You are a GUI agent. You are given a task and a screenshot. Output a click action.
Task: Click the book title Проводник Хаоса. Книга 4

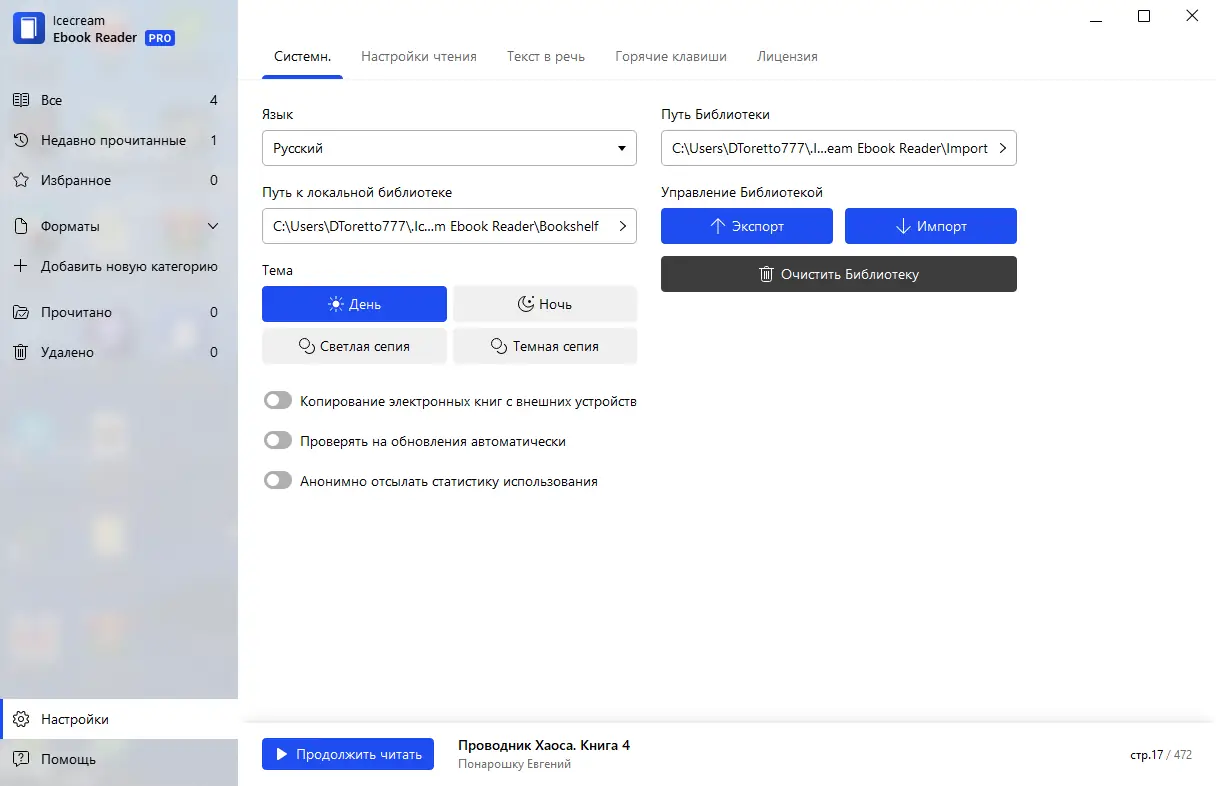point(544,745)
